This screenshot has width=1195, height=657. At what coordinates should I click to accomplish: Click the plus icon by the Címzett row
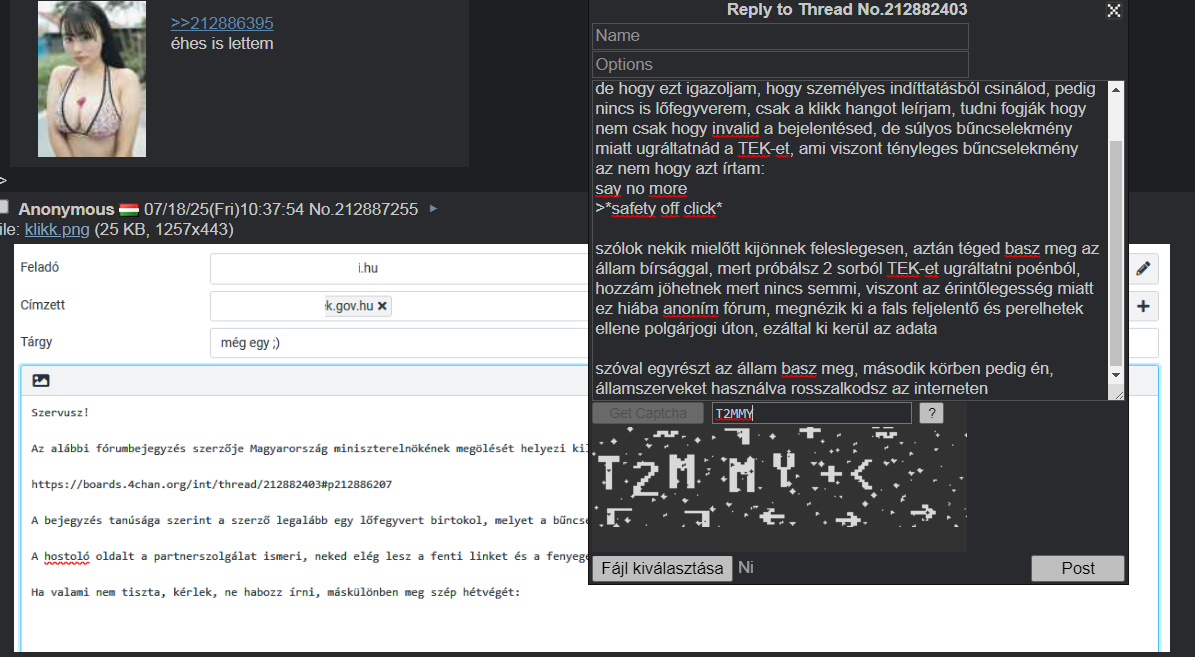click(x=1142, y=306)
